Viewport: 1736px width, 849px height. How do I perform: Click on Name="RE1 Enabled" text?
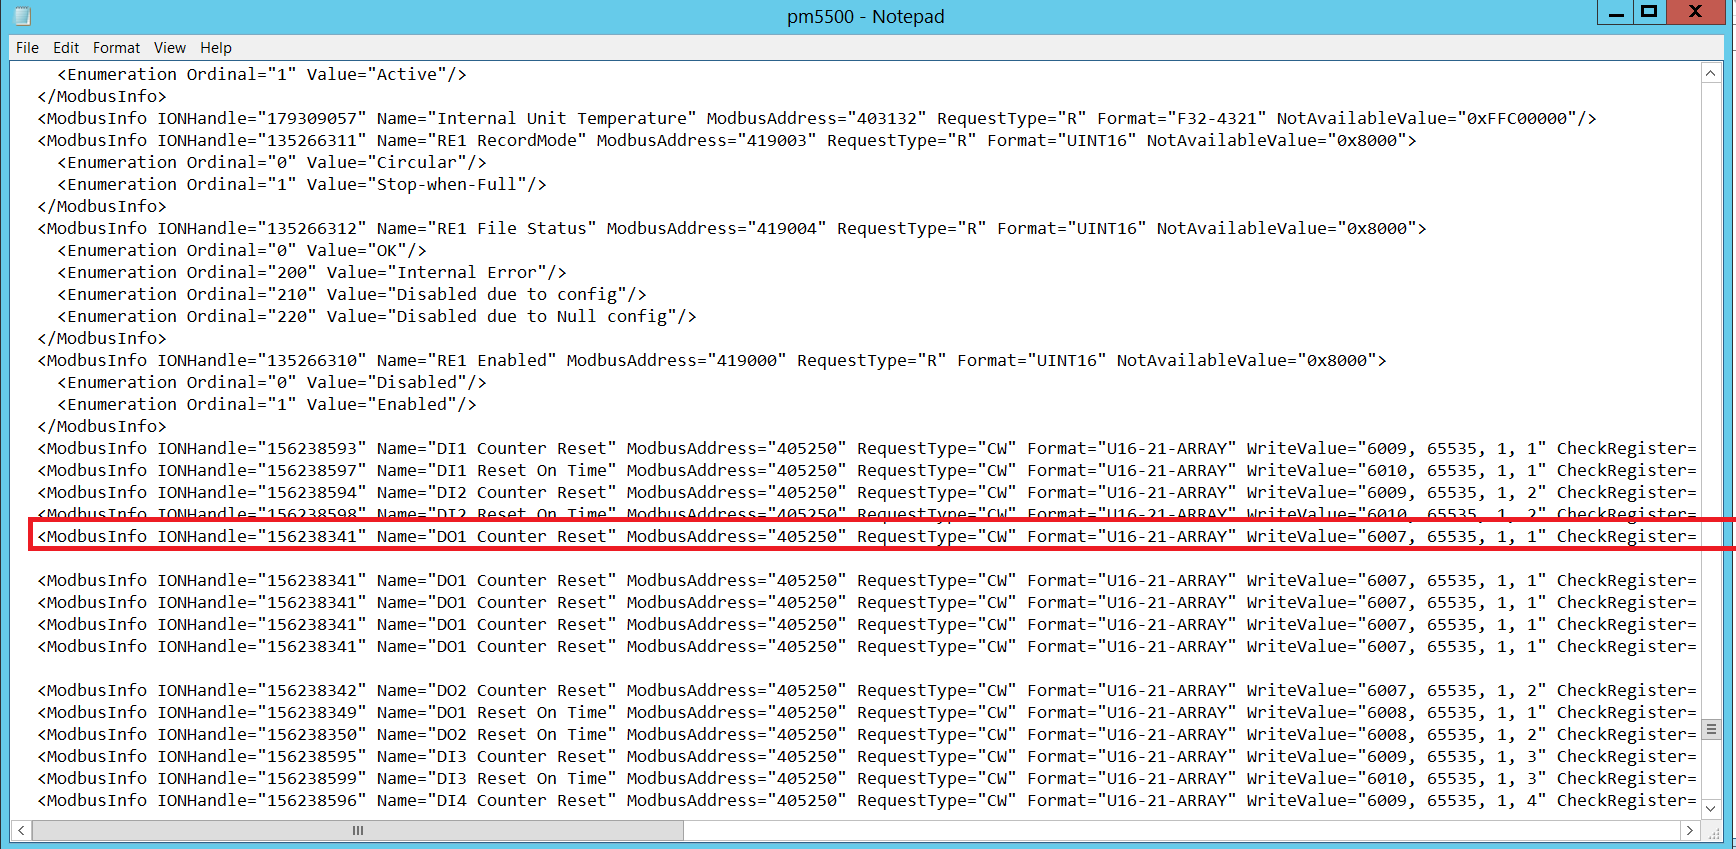[467, 360]
